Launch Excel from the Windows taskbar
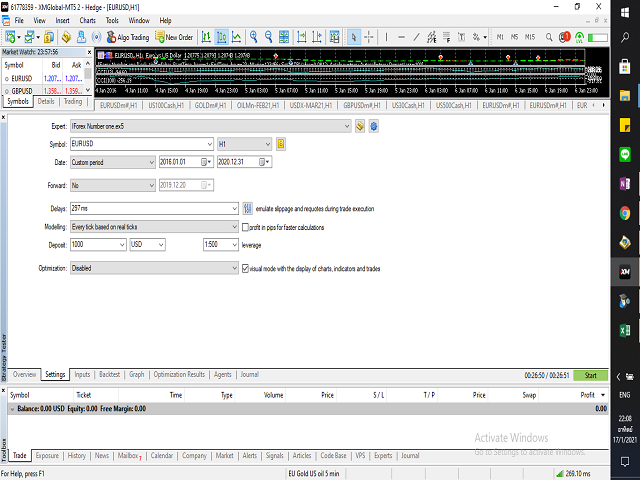The width and height of the screenshot is (640, 480). click(624, 329)
